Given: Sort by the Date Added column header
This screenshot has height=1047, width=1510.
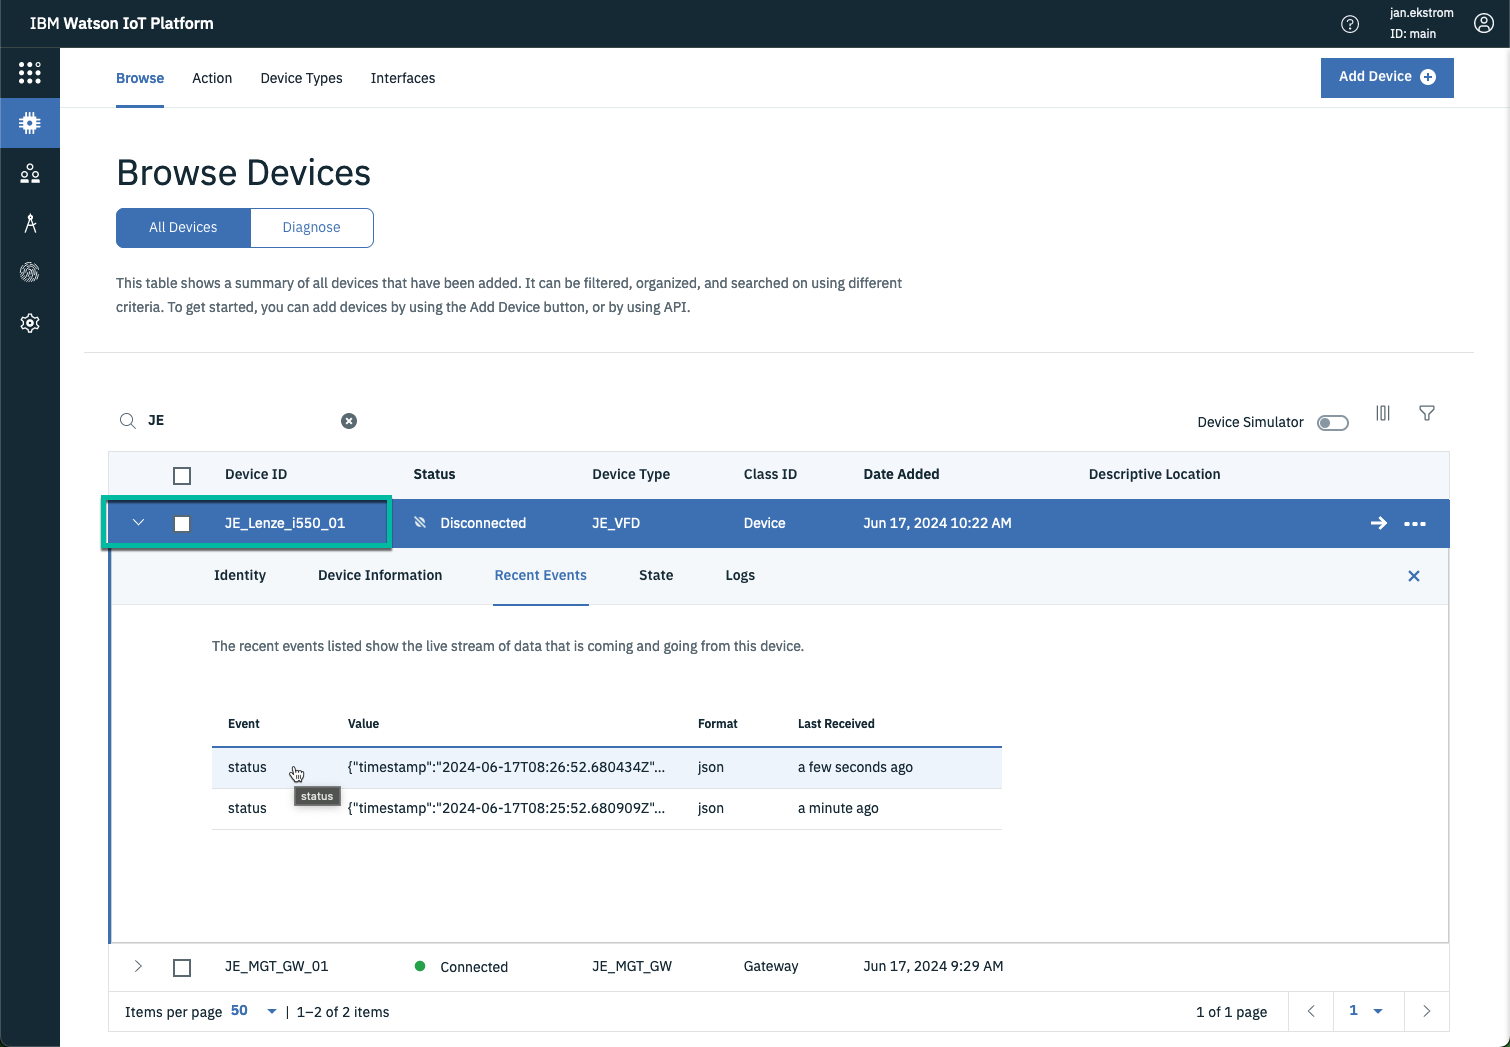Looking at the screenshot, I should click(x=901, y=474).
